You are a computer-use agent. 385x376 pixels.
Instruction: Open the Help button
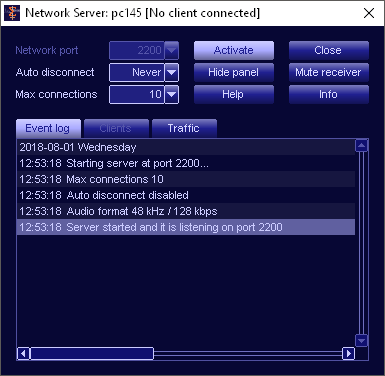pyautogui.click(x=234, y=94)
